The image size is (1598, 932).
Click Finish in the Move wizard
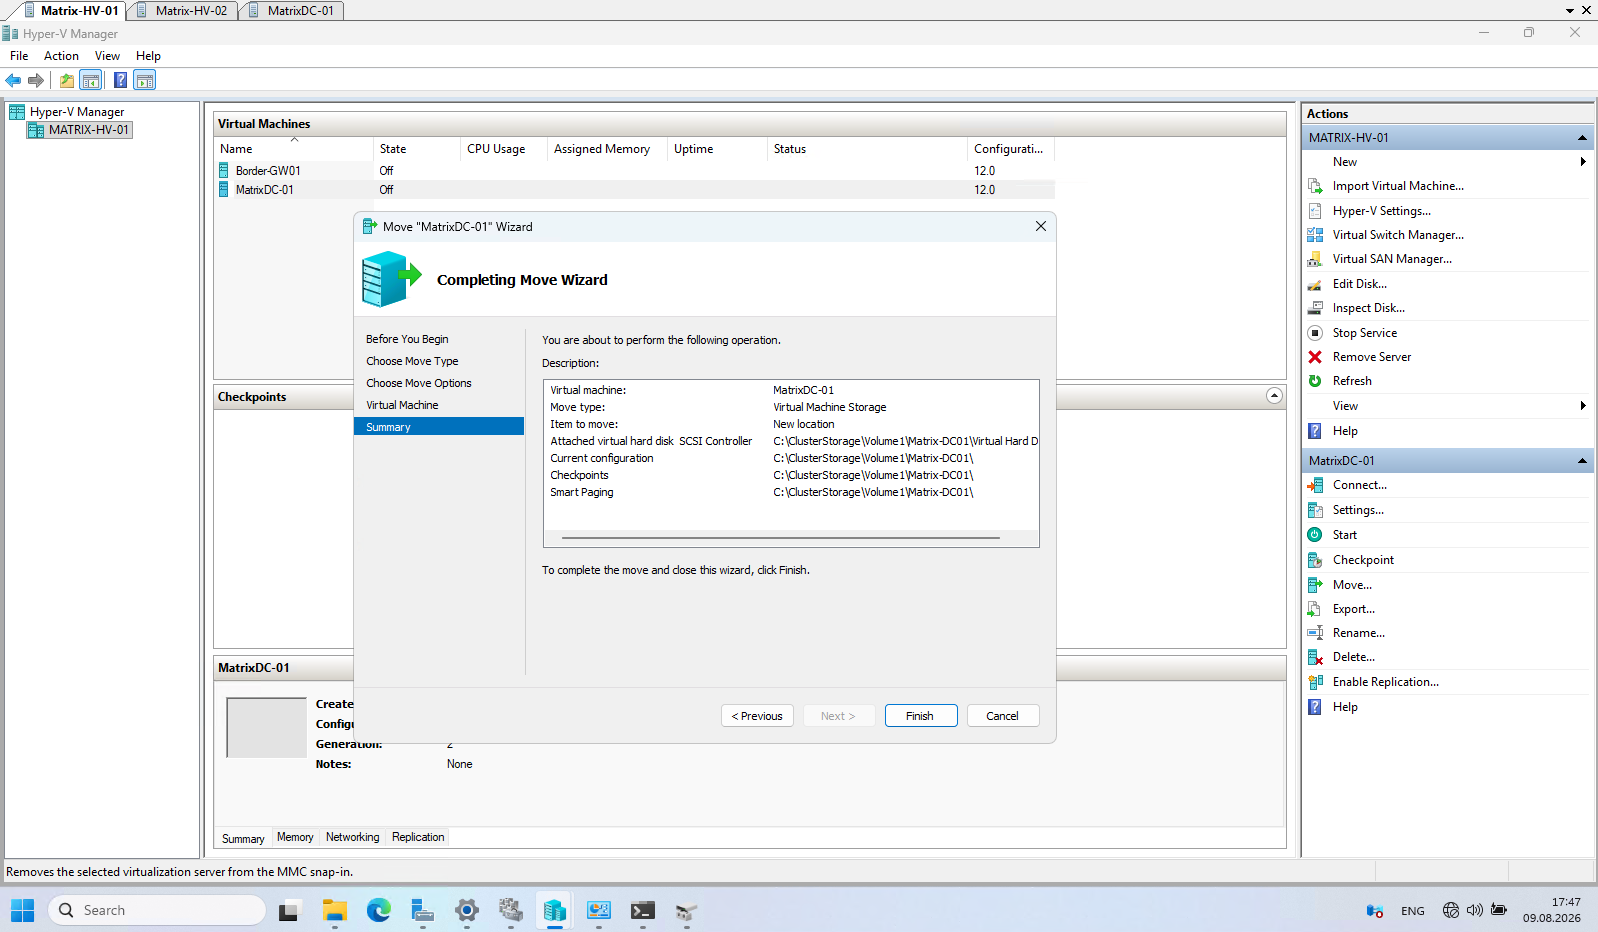(x=920, y=716)
